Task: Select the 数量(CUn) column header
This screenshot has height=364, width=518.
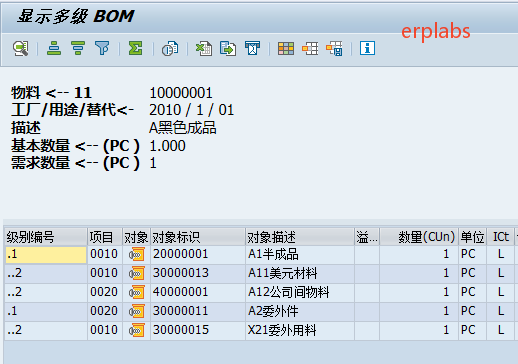Action: pyautogui.click(x=419, y=237)
